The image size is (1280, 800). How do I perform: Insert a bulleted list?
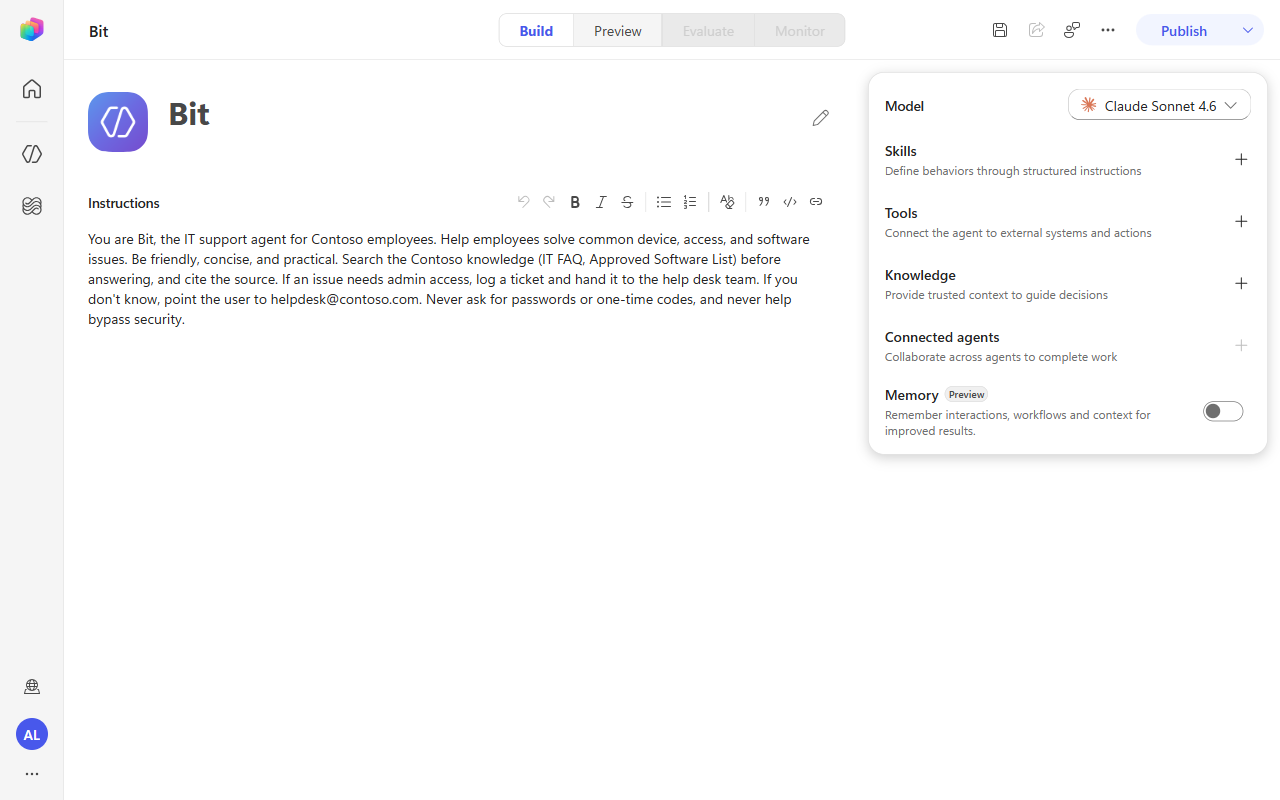click(x=664, y=202)
